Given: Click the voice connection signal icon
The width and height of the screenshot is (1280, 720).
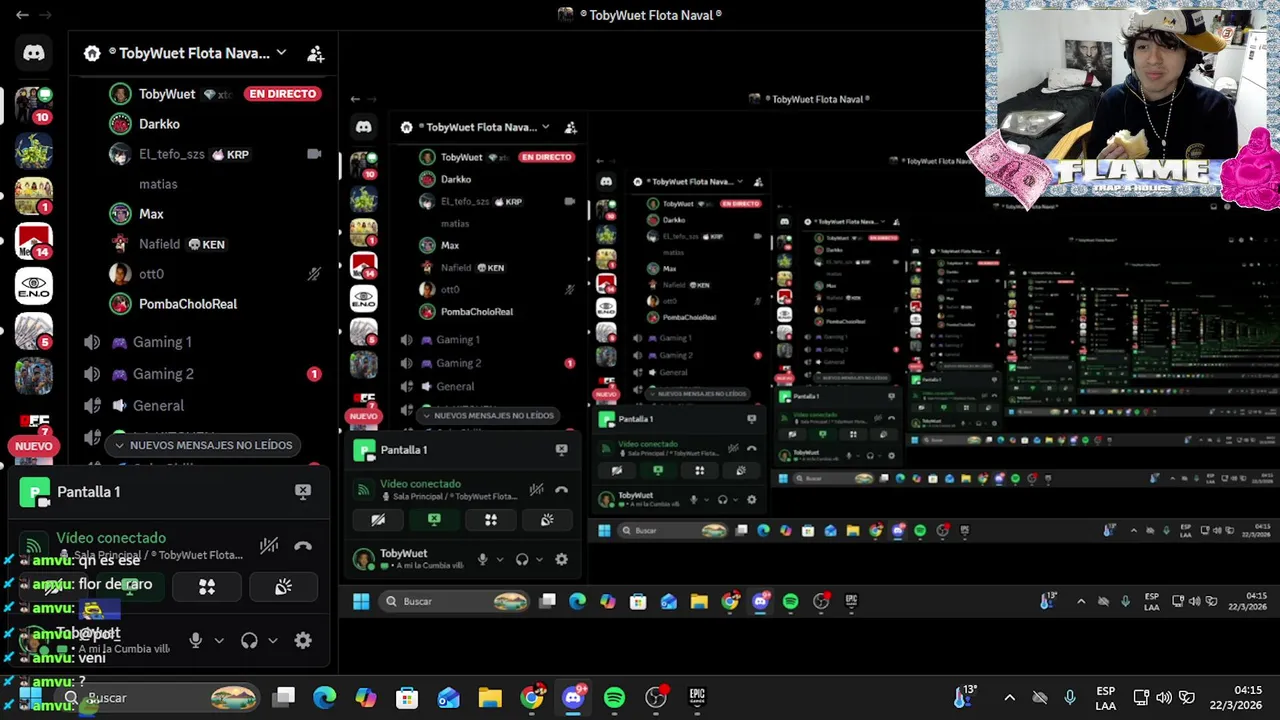Looking at the screenshot, I should tap(34, 546).
